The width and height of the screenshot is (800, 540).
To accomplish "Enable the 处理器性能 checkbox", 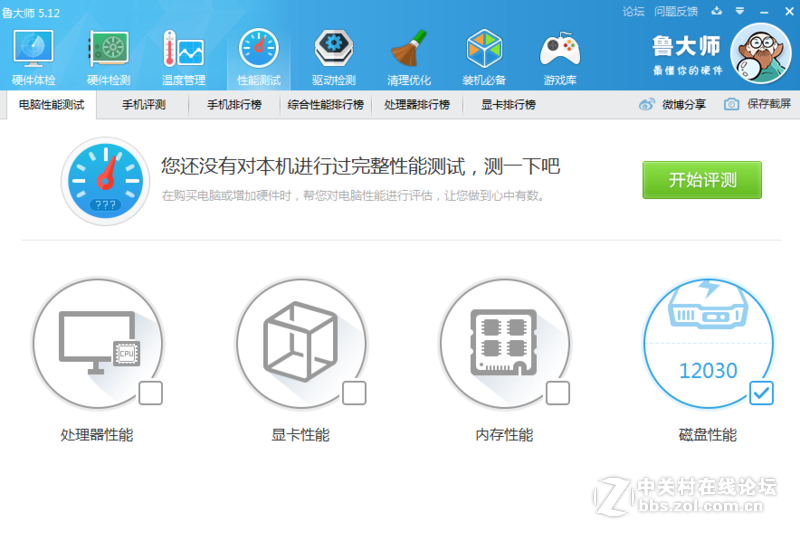I will (151, 393).
